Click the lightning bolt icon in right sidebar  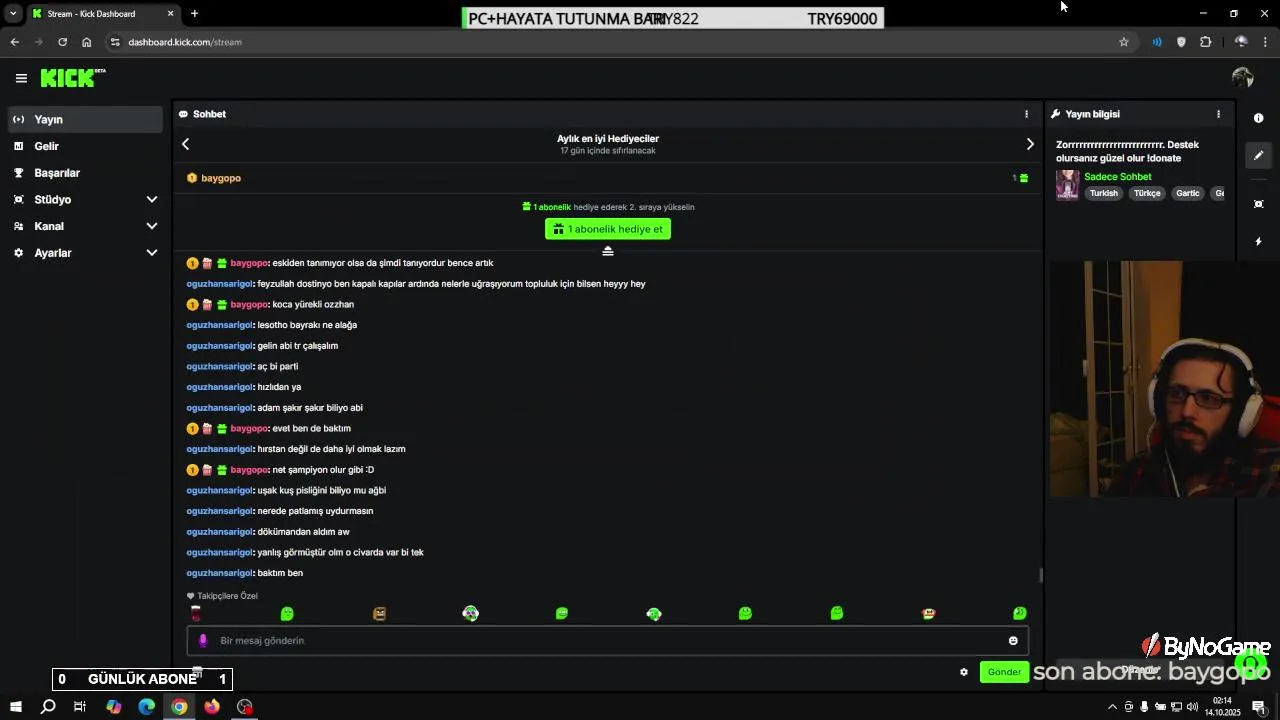[x=1259, y=241]
